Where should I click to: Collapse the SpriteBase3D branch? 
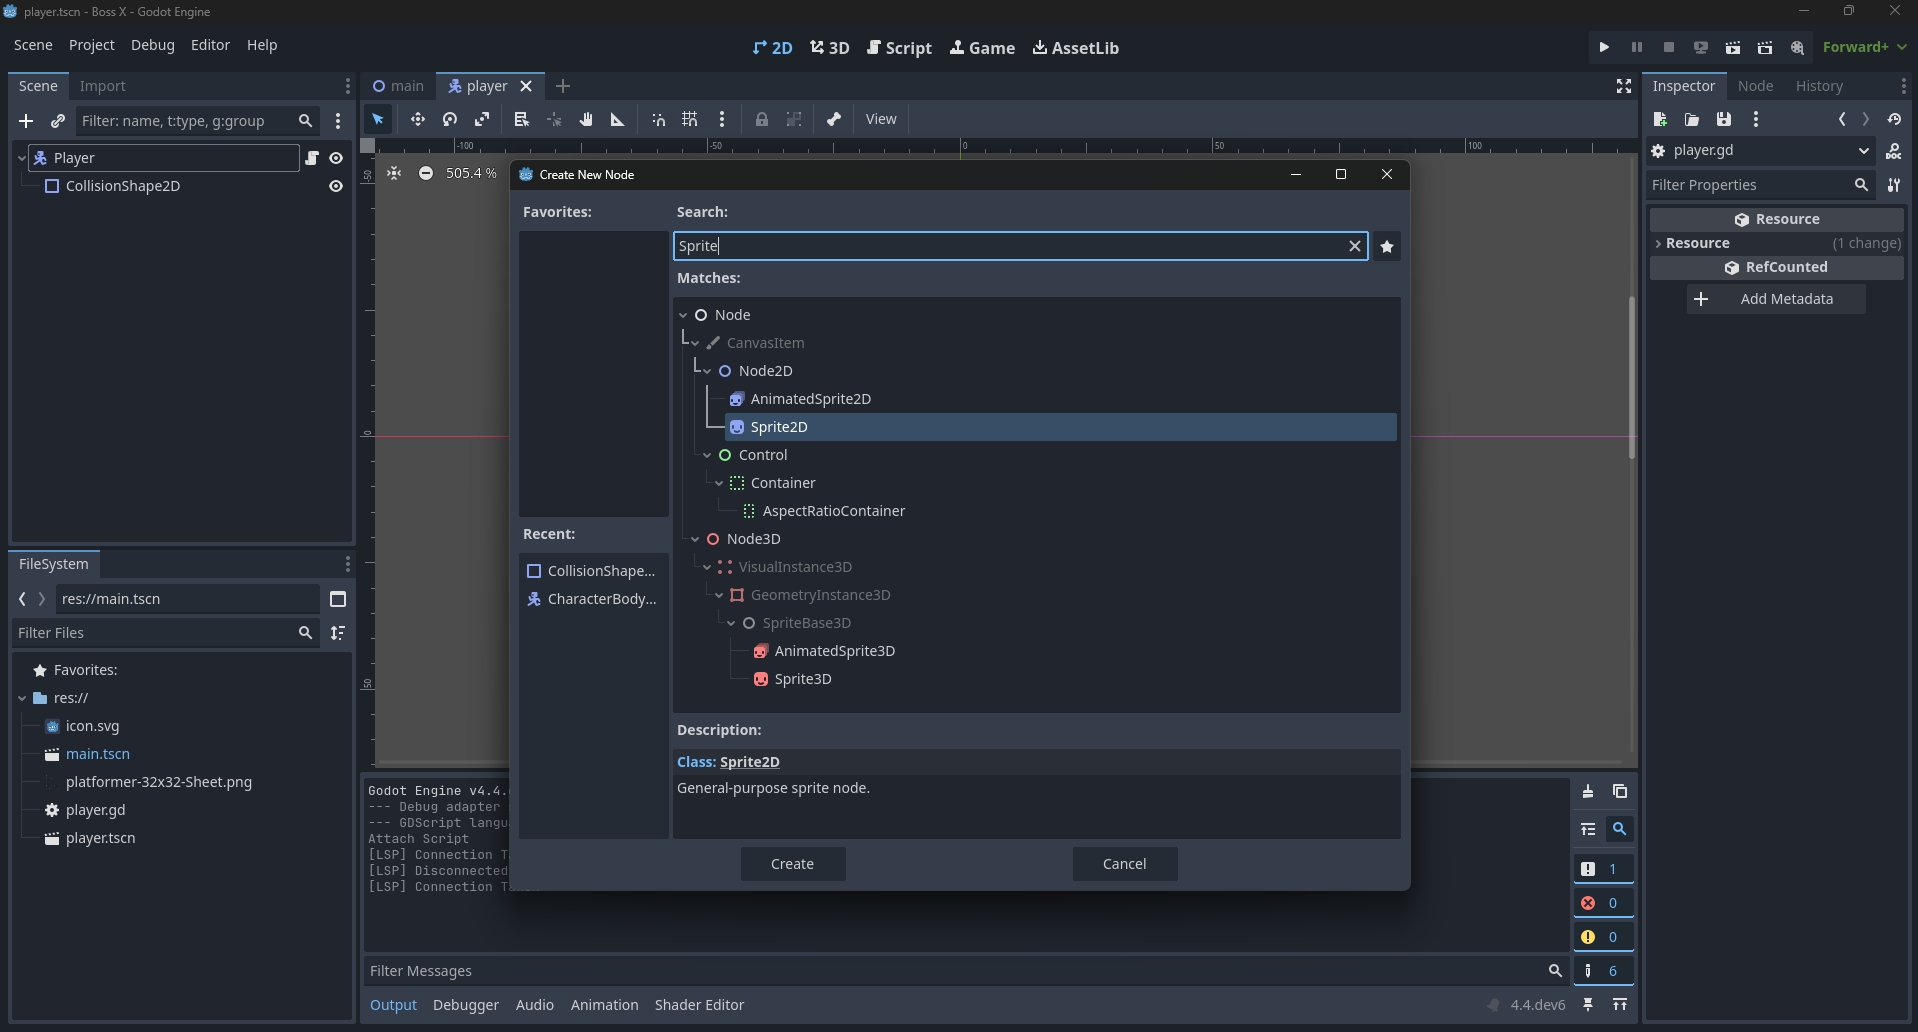(x=732, y=623)
